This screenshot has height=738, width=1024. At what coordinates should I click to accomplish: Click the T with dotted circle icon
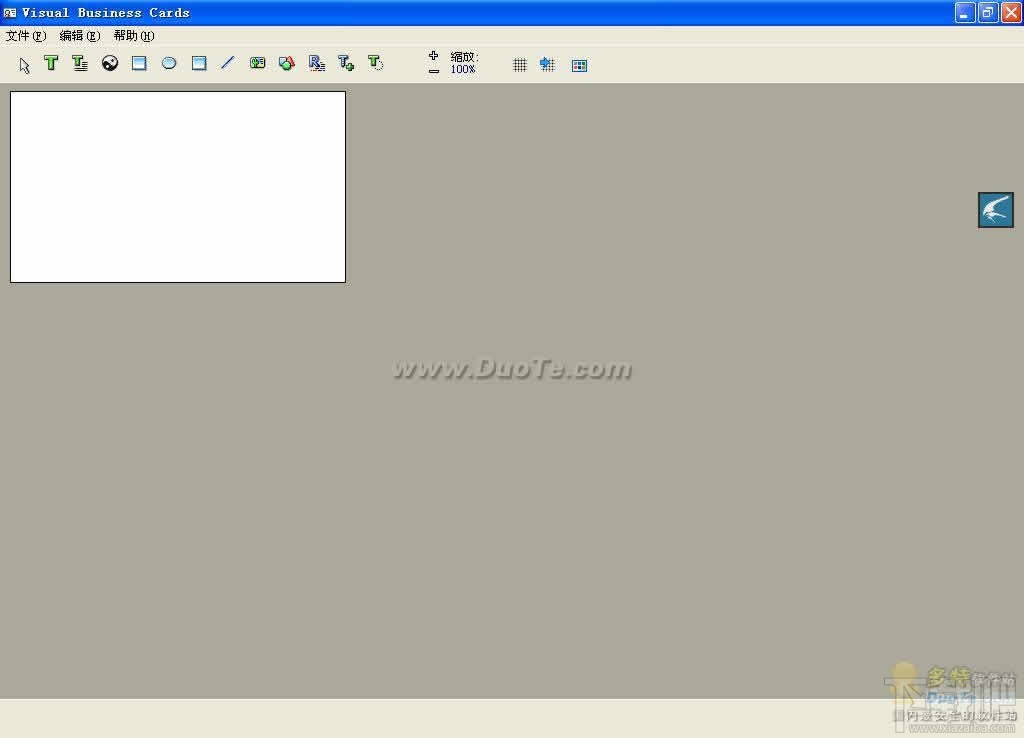coord(376,63)
